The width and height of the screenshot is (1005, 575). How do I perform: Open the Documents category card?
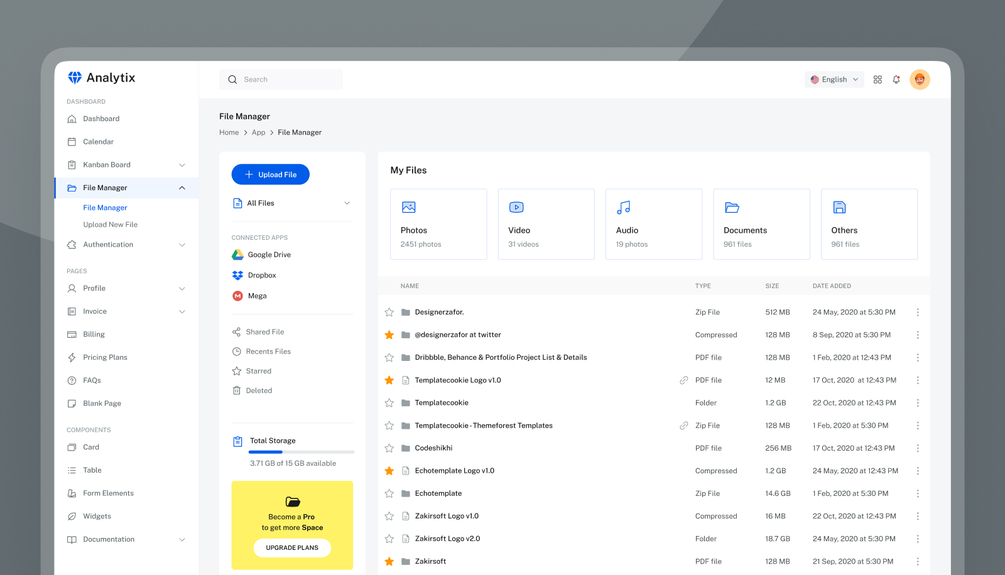[761, 224]
